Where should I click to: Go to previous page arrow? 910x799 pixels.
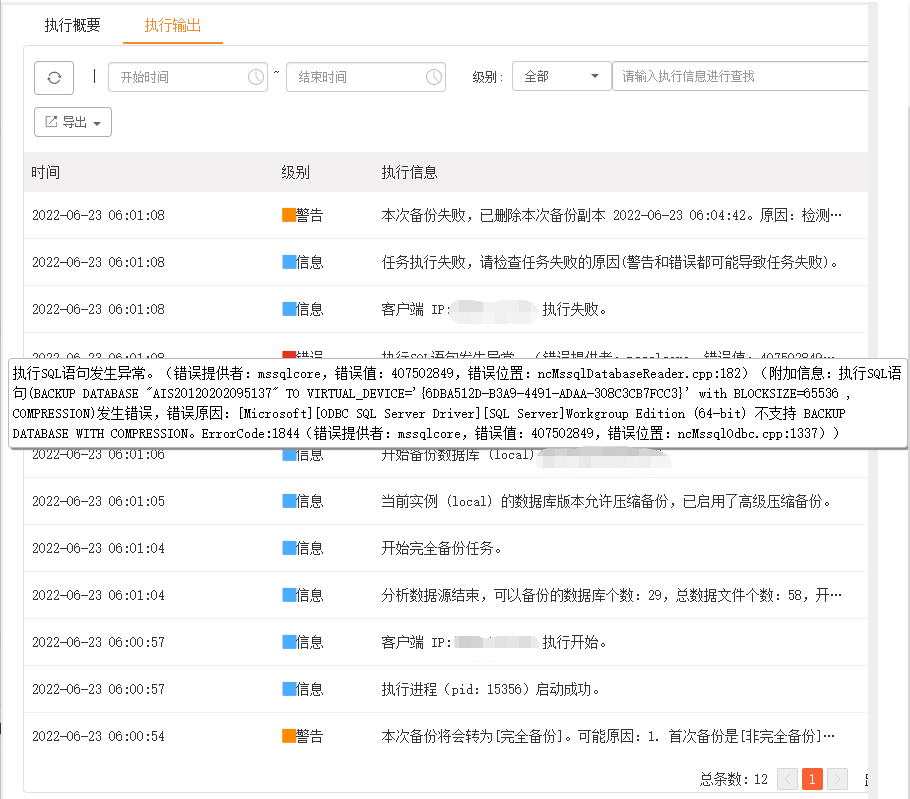point(787,779)
